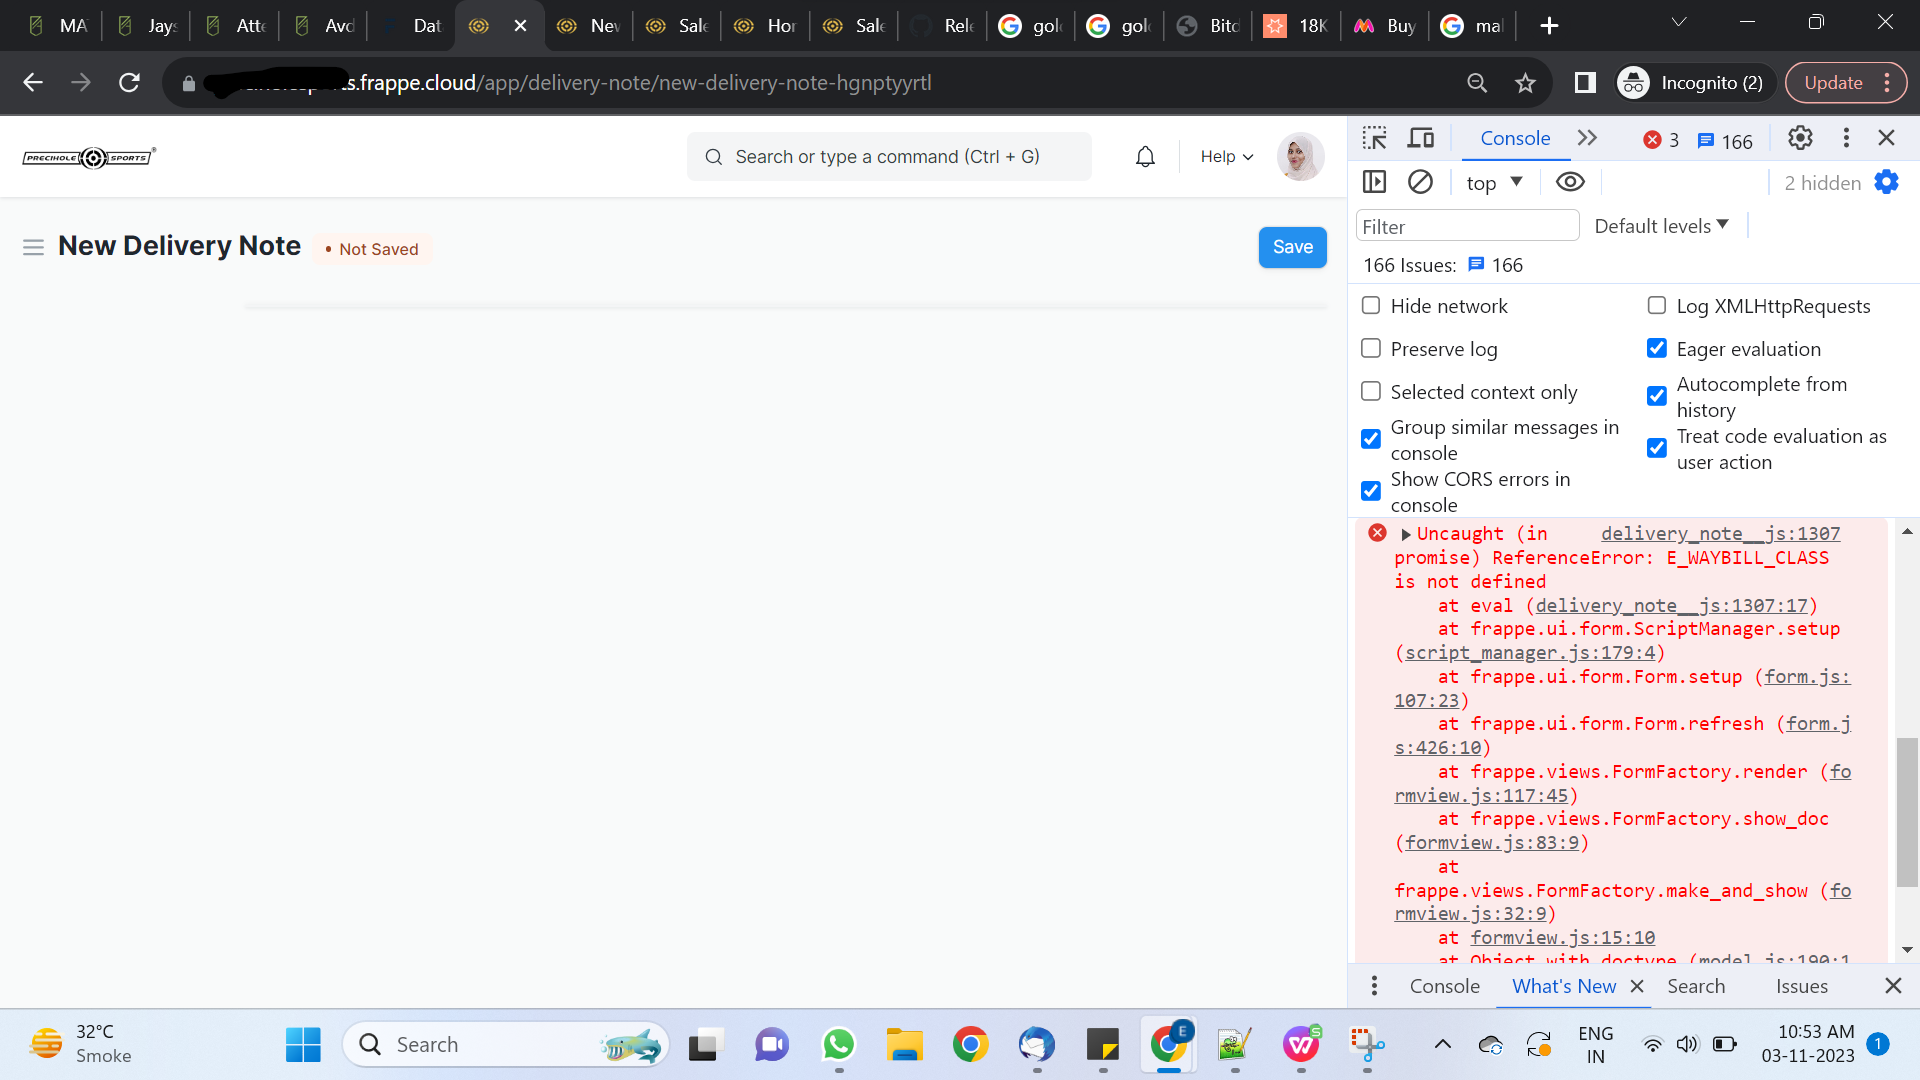Disable the Eager evaluation checkbox
The height and width of the screenshot is (1080, 1920).
click(x=1657, y=348)
